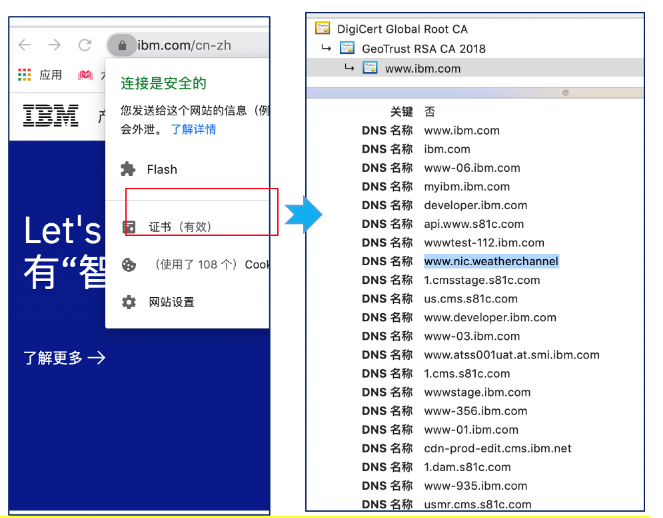Select GeoTrust RSA CA 2018 tree row

(x=475, y=49)
